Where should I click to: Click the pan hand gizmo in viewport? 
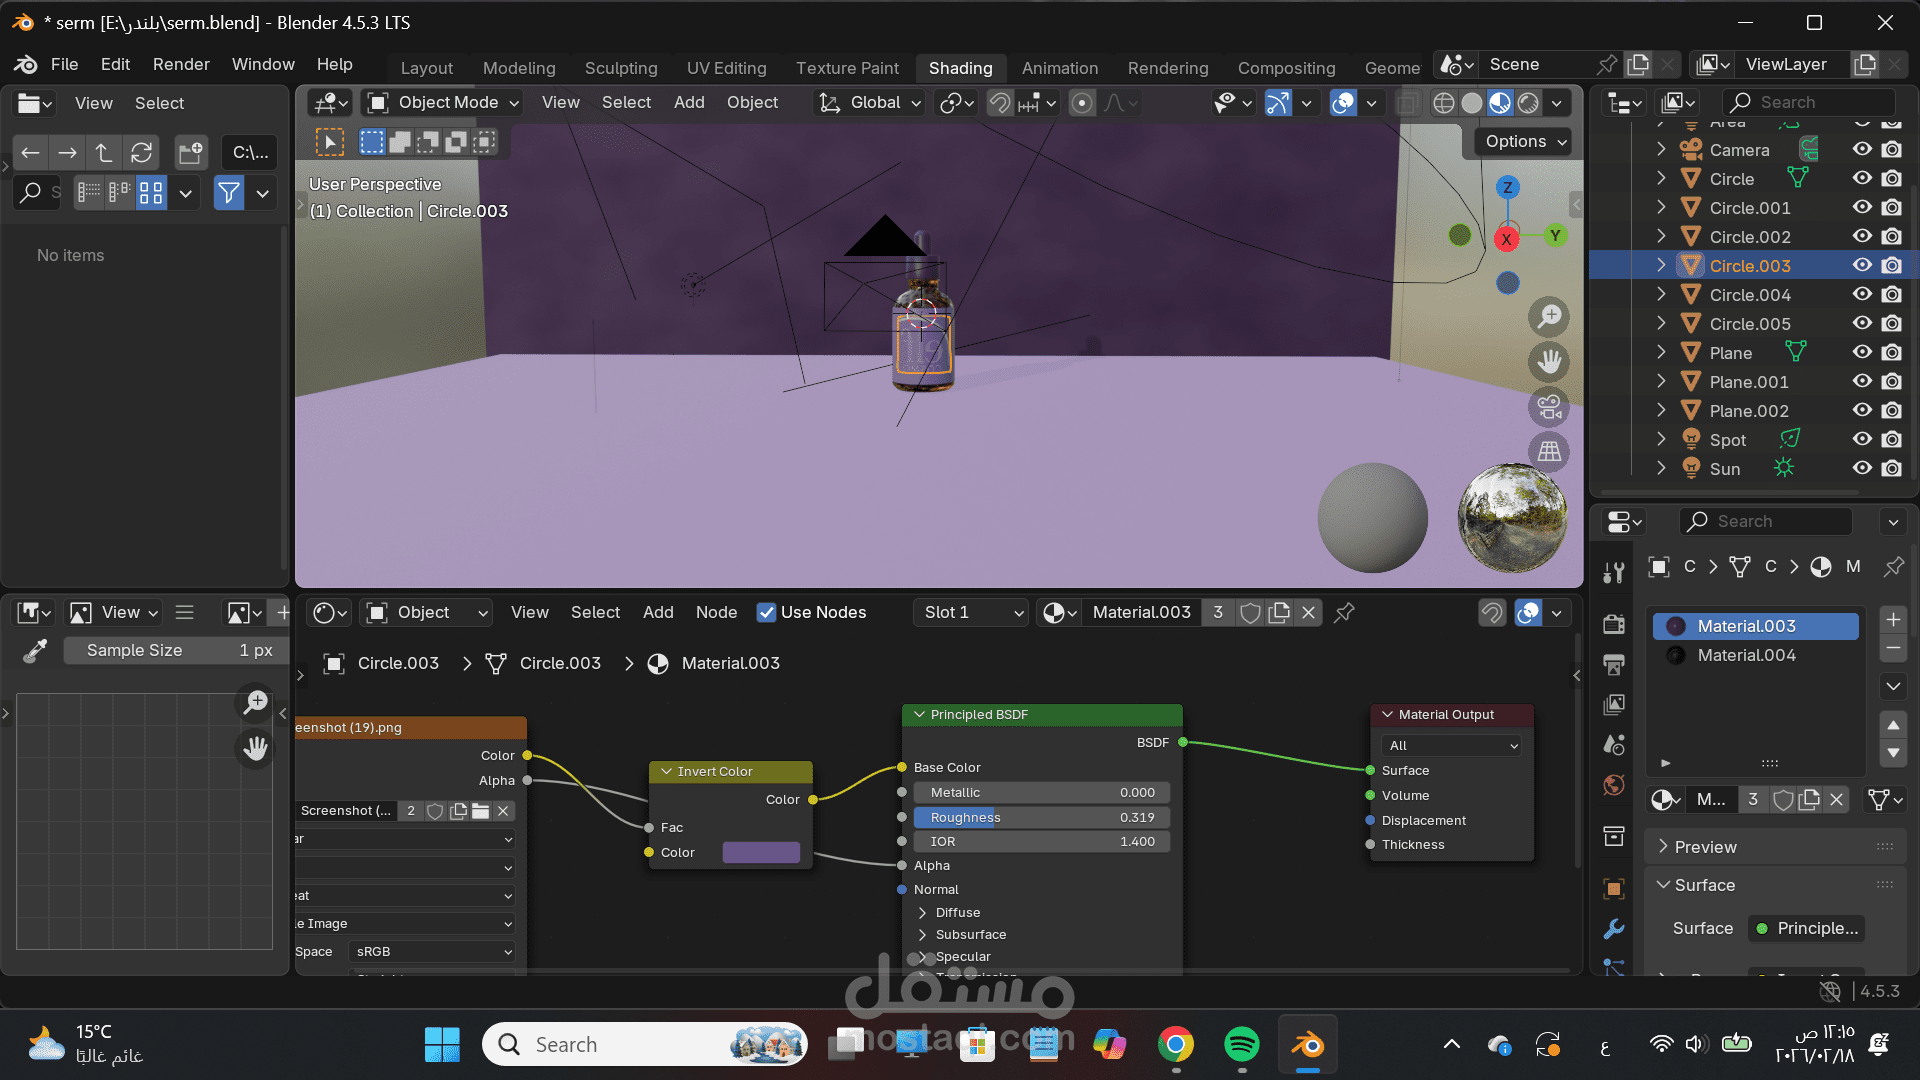tap(1549, 362)
